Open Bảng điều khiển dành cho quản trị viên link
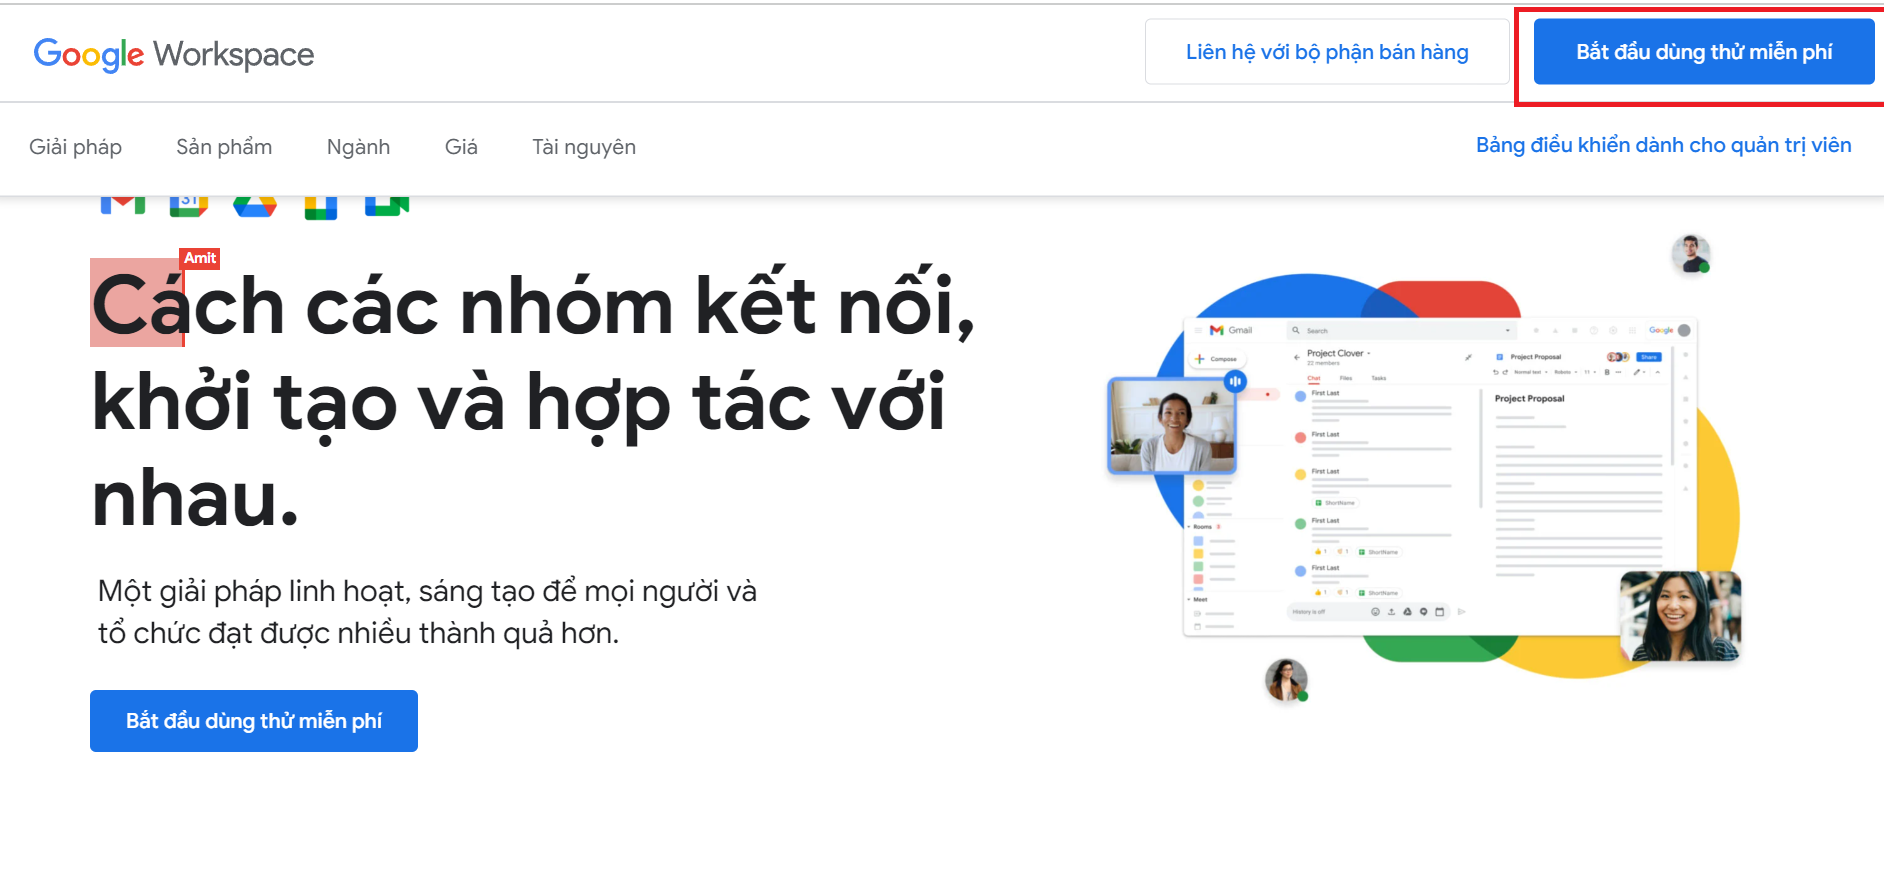The image size is (1884, 882). pos(1663,145)
